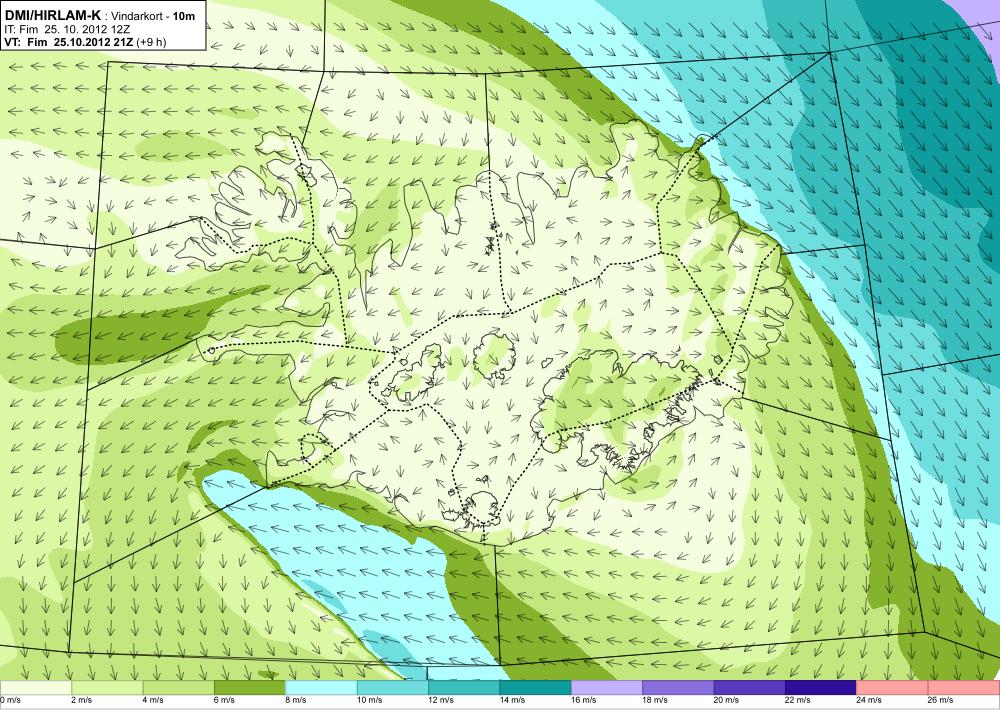Click the 'VT: Fim 25.10.2012 21Z (+9 h)' line

click(x=85, y=42)
